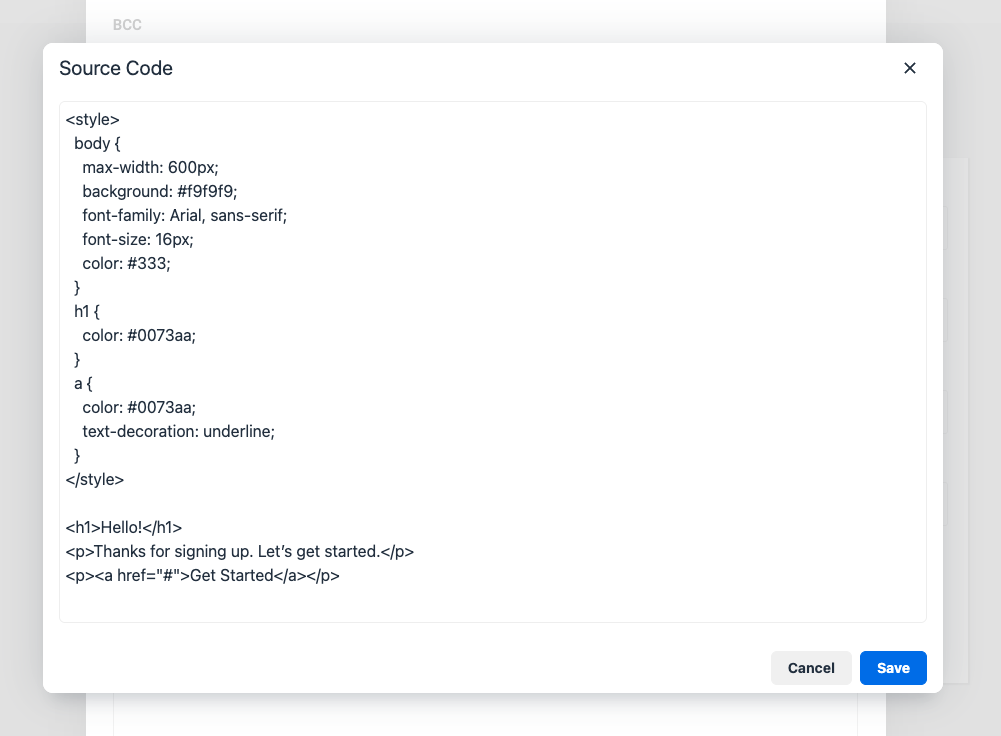
Task: Click the <h1>Hello!</h1> line
Action: (124, 527)
